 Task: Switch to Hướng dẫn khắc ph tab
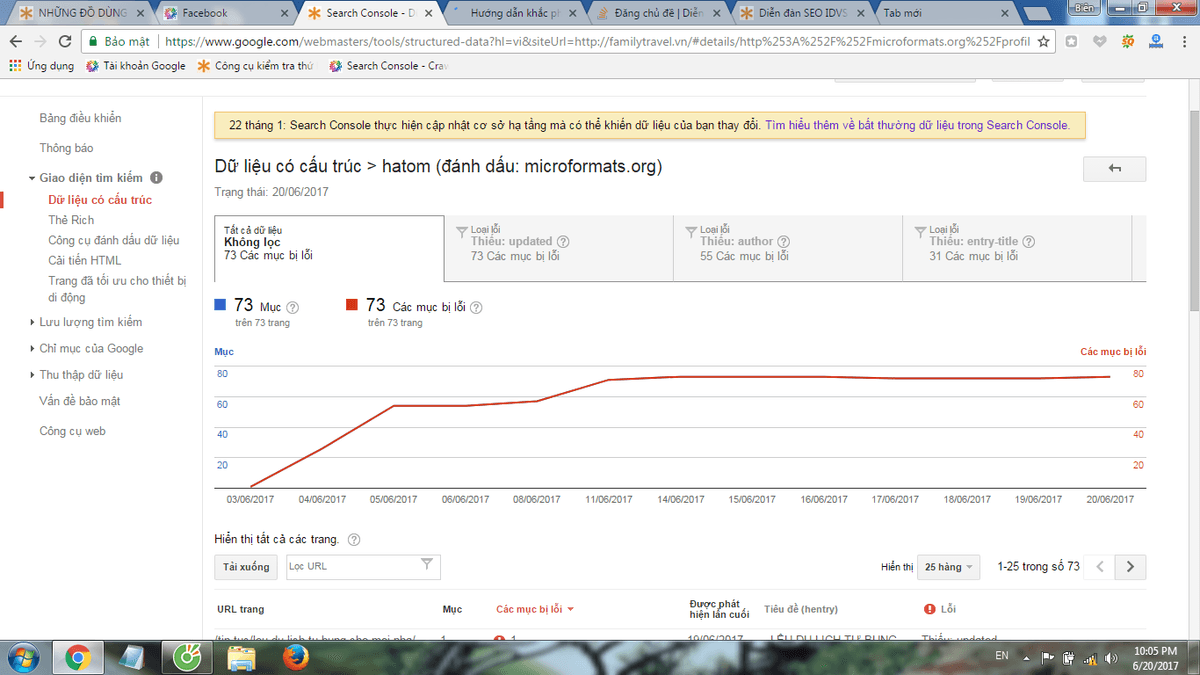pyautogui.click(x=515, y=13)
